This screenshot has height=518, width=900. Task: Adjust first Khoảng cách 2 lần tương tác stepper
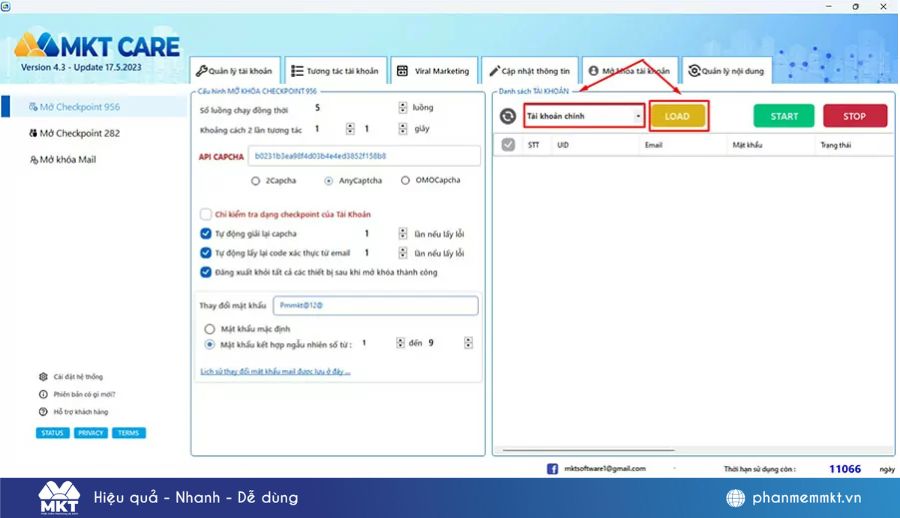pos(350,129)
